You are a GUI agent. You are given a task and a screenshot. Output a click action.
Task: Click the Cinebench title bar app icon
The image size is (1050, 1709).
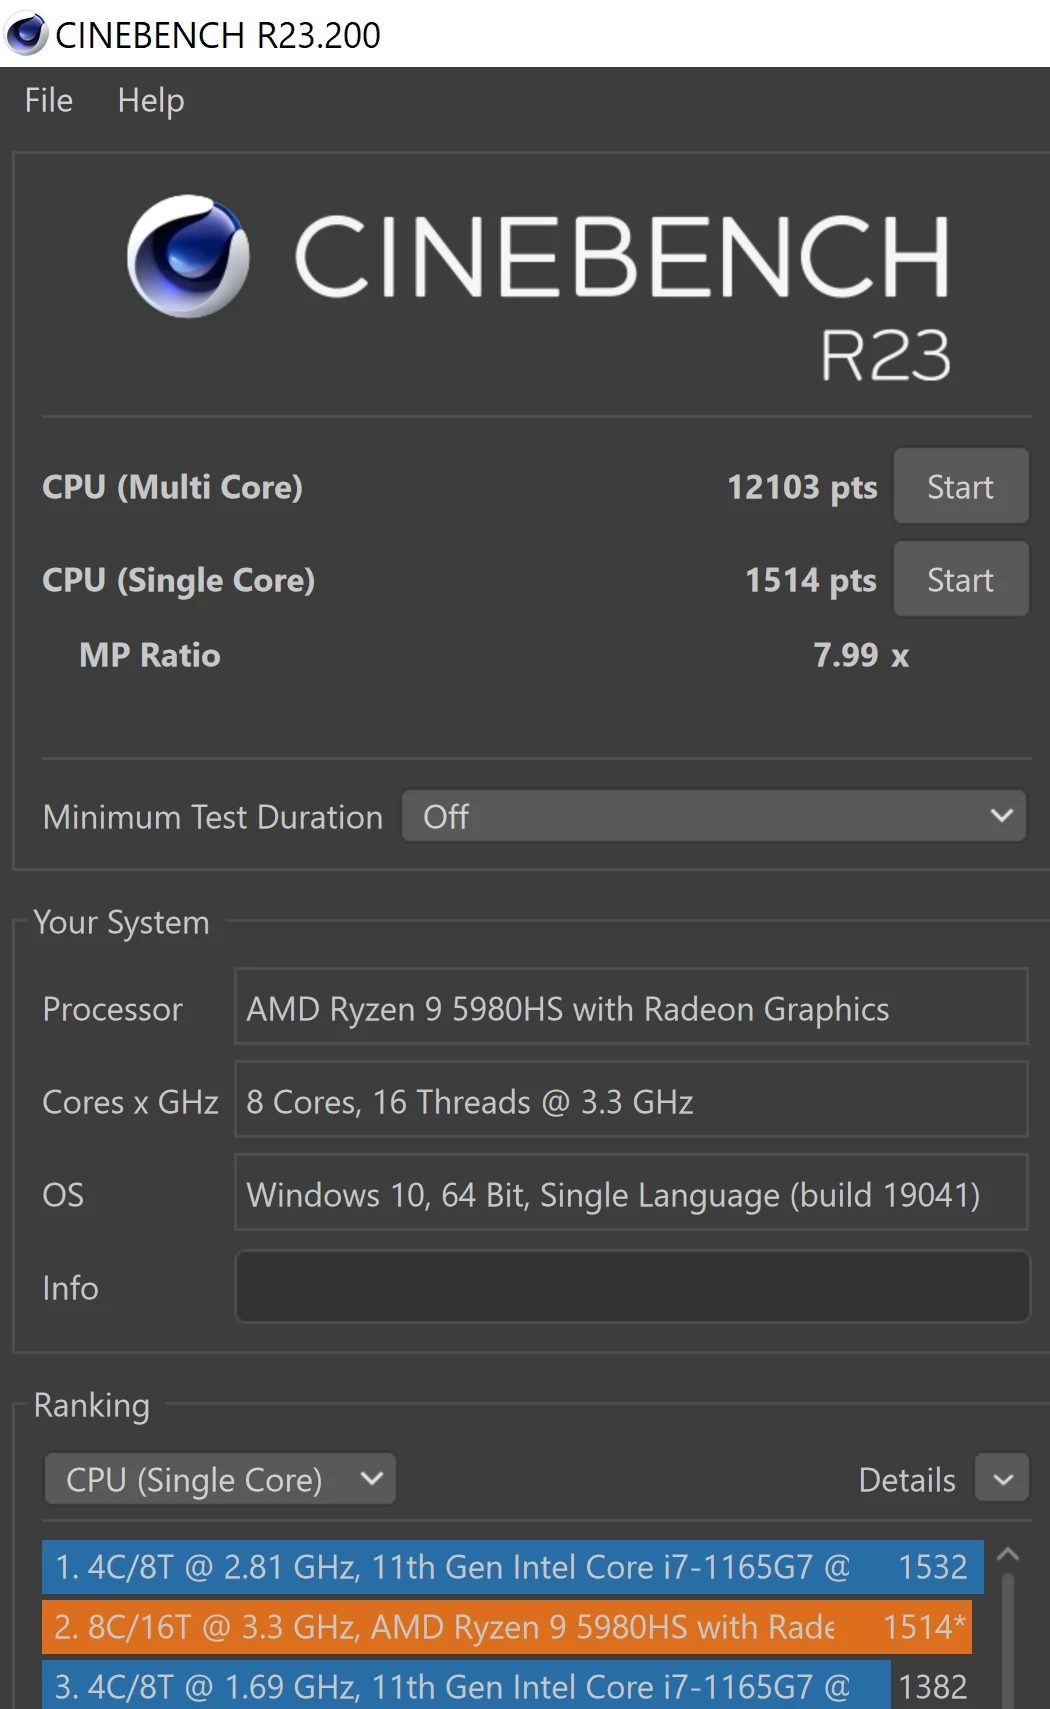tap(26, 33)
